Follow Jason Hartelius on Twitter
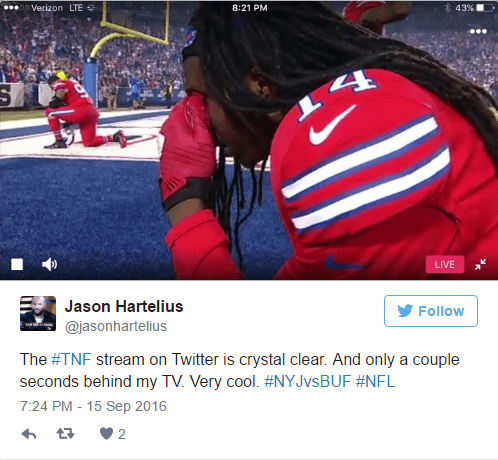The height and width of the screenshot is (460, 498). tap(431, 311)
